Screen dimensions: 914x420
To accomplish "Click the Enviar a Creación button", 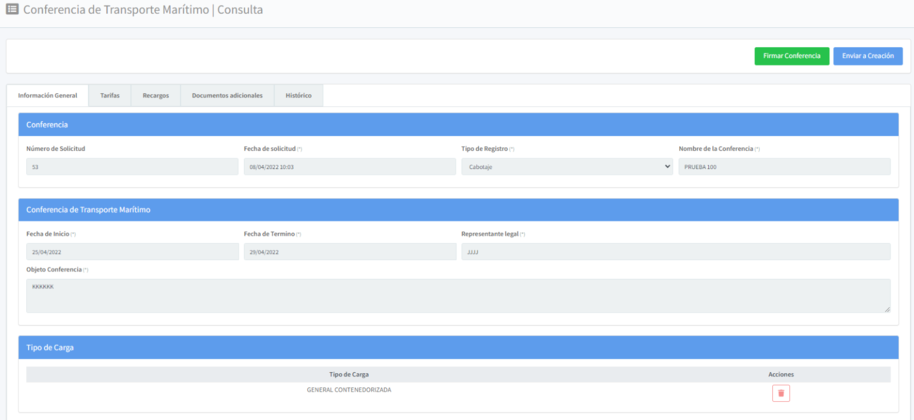I will click(867, 56).
